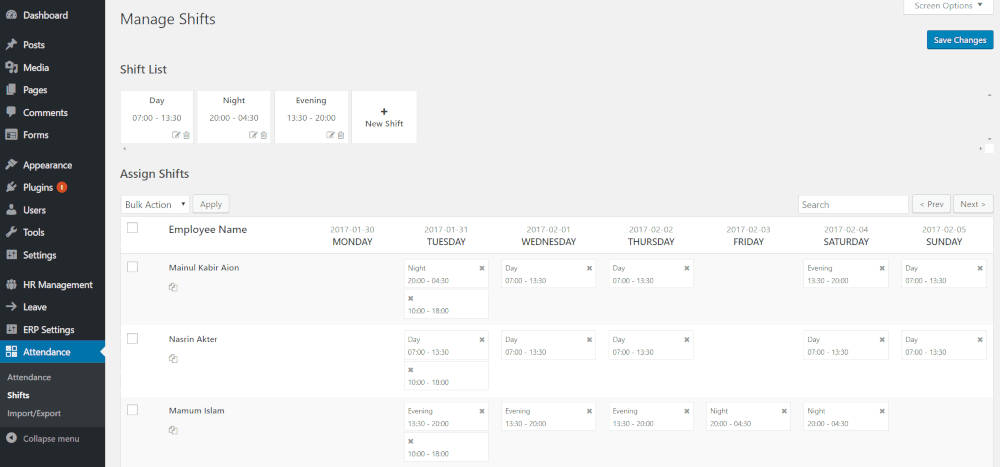Image resolution: width=1000 pixels, height=467 pixels.
Task: Remove Mainul's Tuesday Night shift with X
Action: pos(481,268)
